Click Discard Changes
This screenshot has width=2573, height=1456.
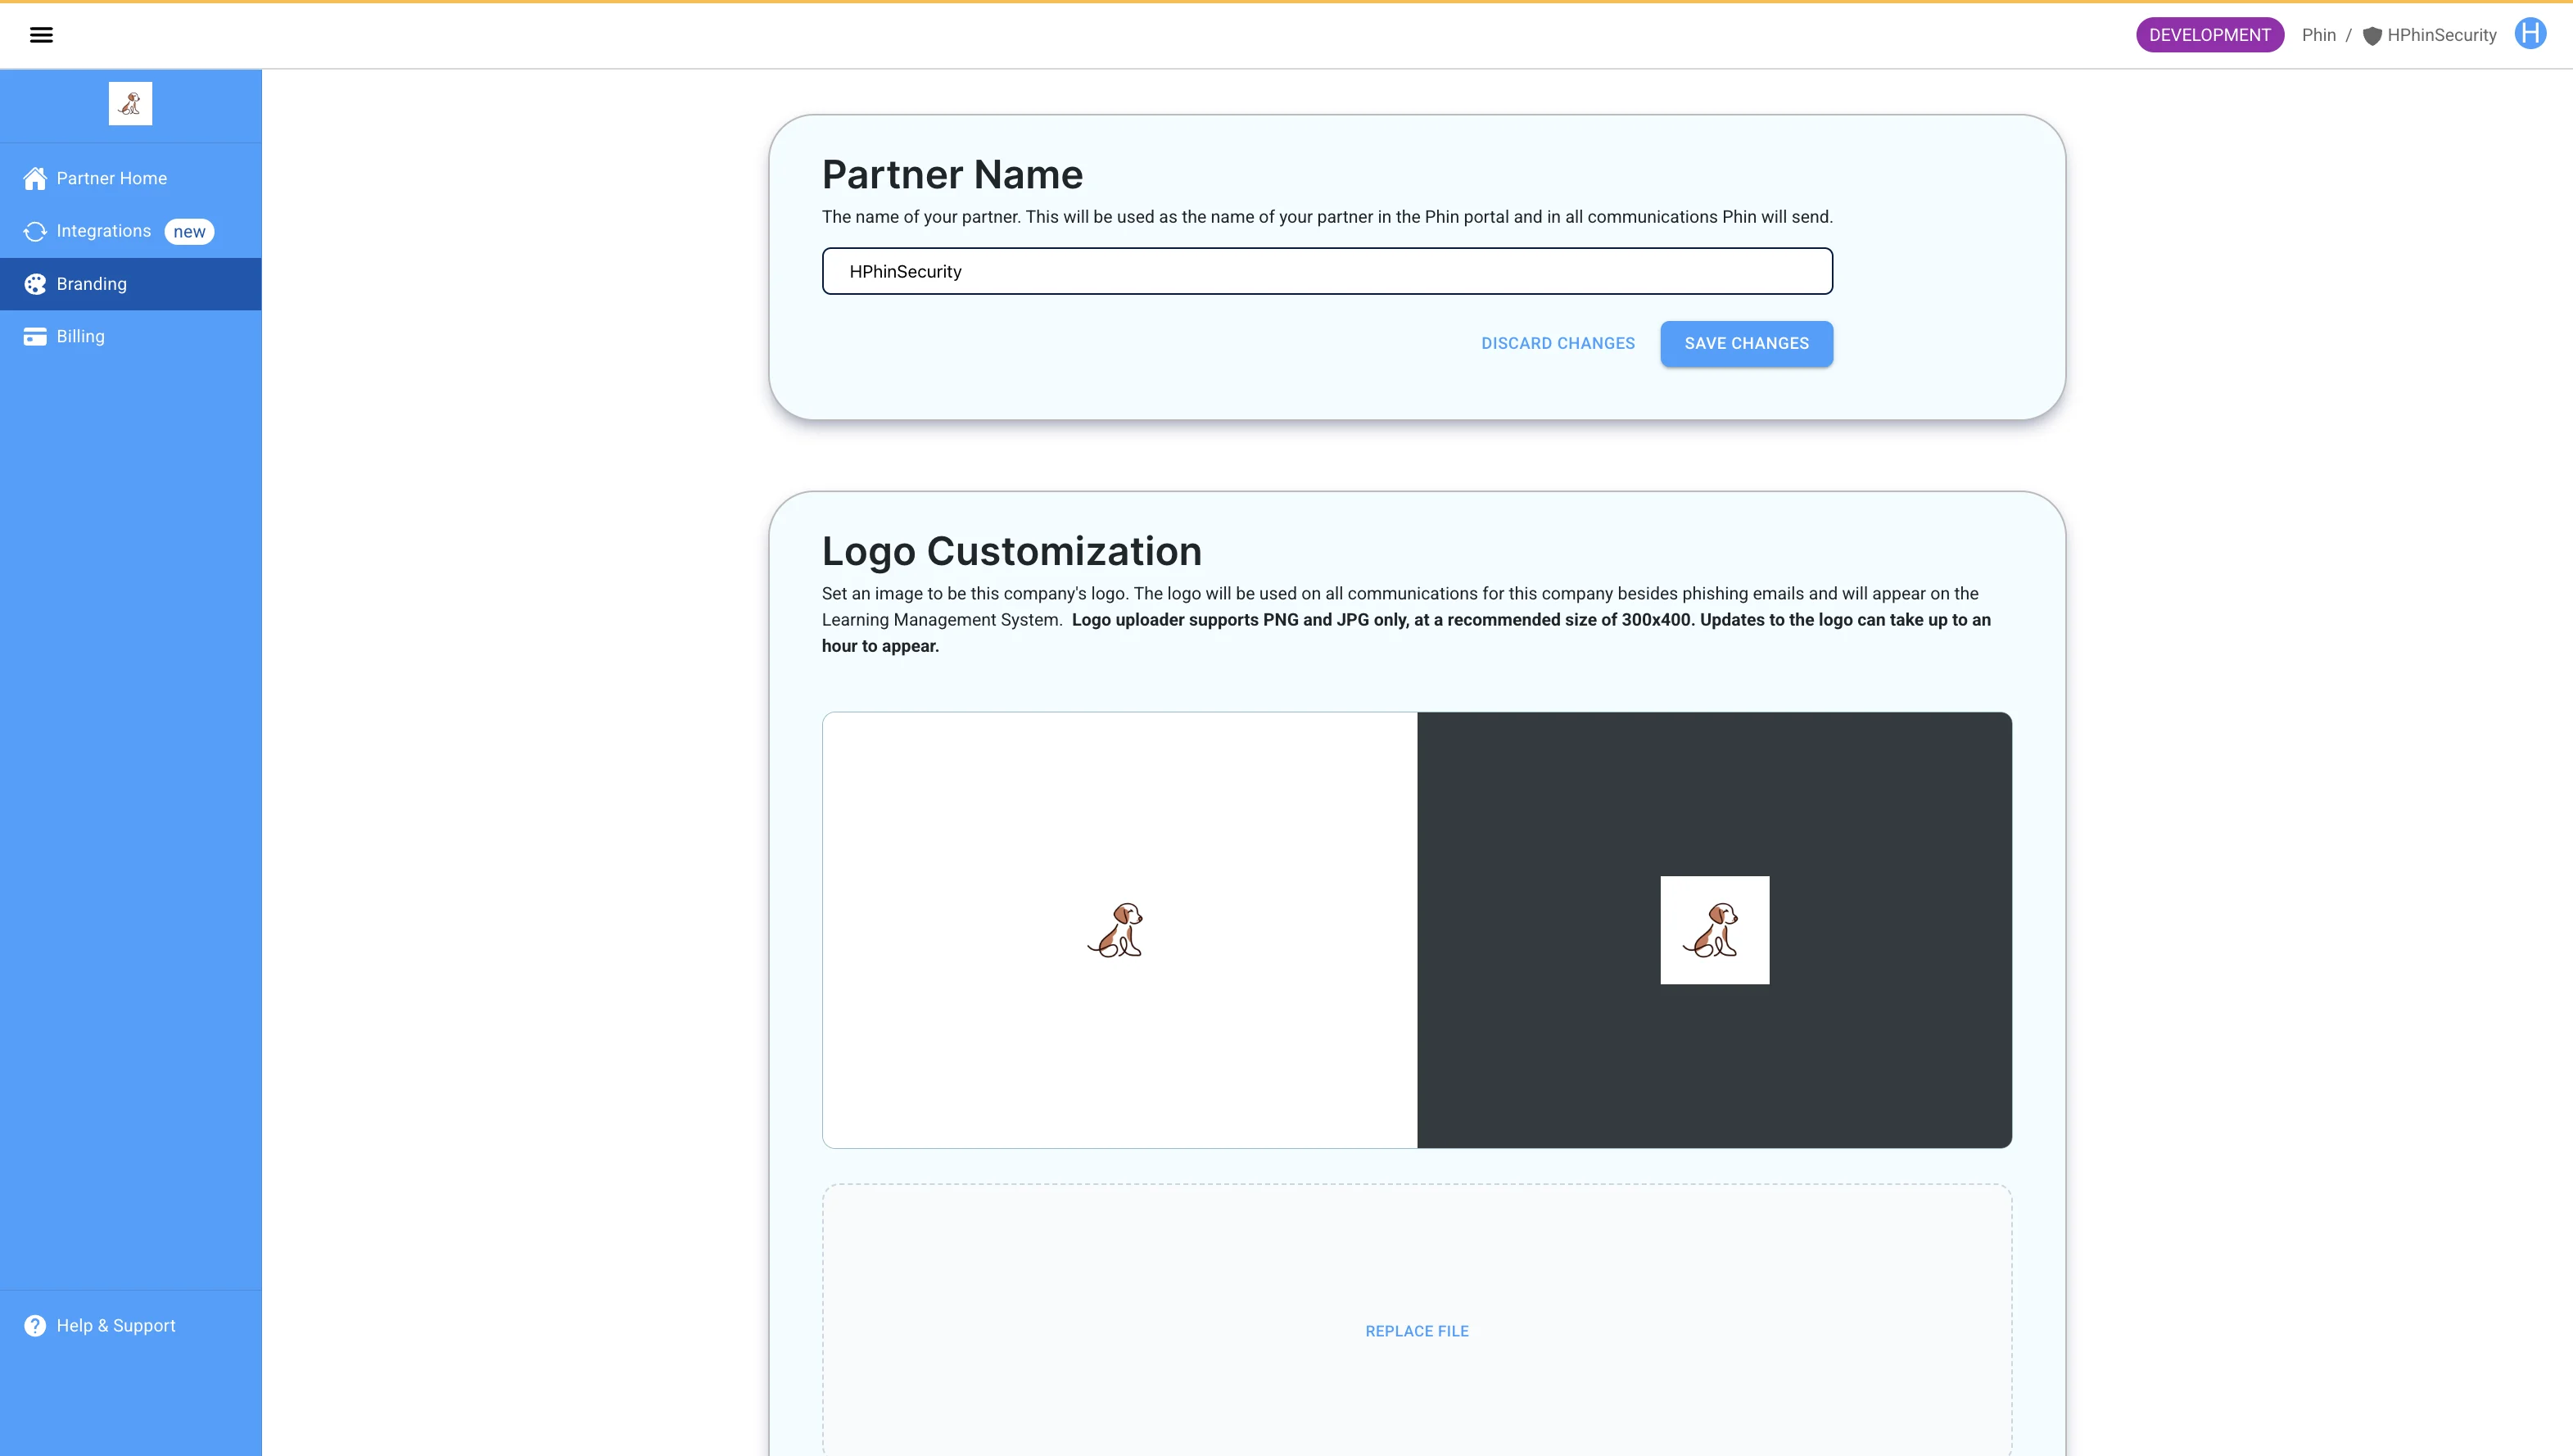(x=1557, y=344)
